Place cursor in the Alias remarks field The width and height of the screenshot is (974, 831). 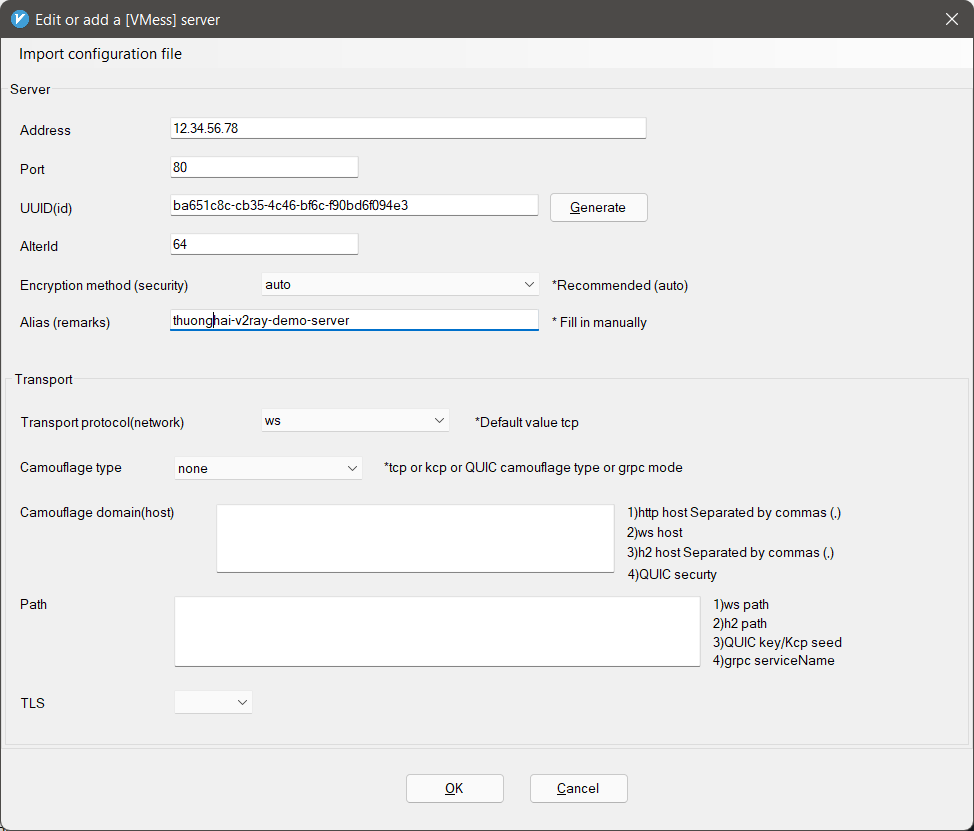354,321
